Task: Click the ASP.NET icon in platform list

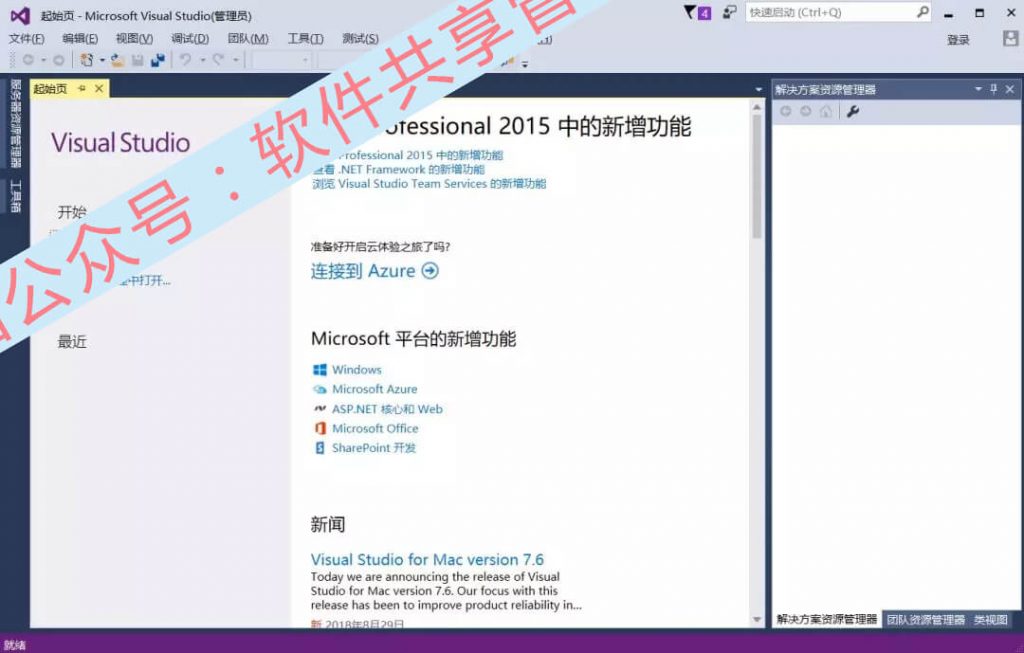Action: (x=319, y=409)
